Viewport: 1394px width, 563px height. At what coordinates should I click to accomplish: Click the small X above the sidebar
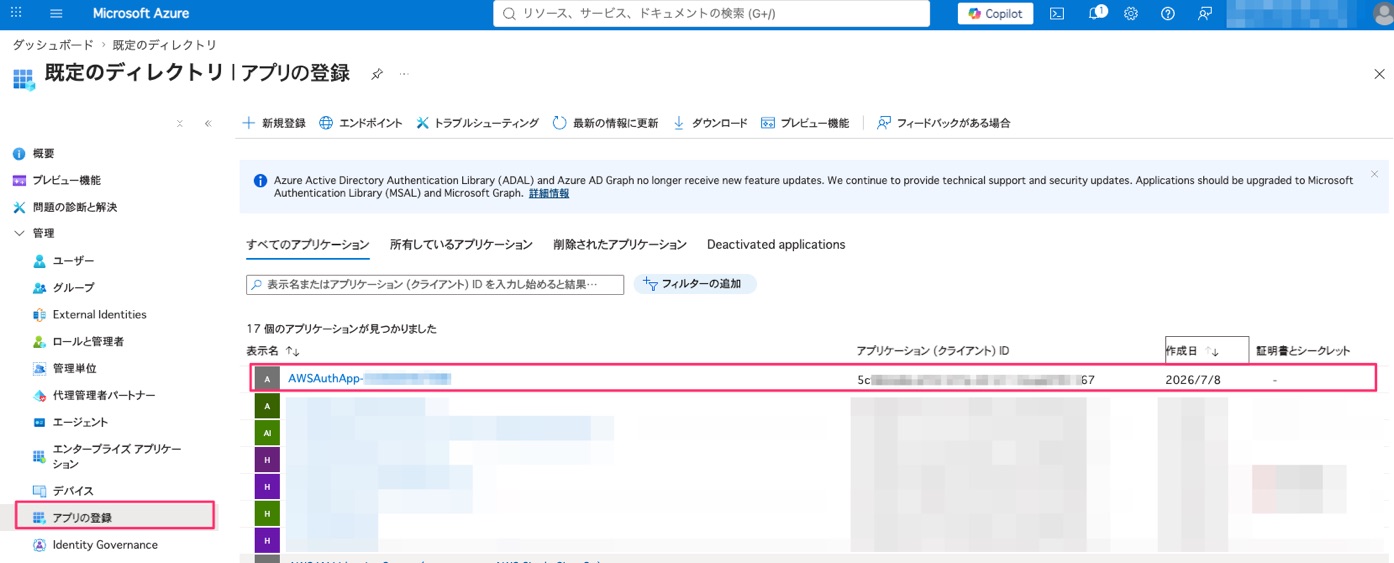coord(180,124)
